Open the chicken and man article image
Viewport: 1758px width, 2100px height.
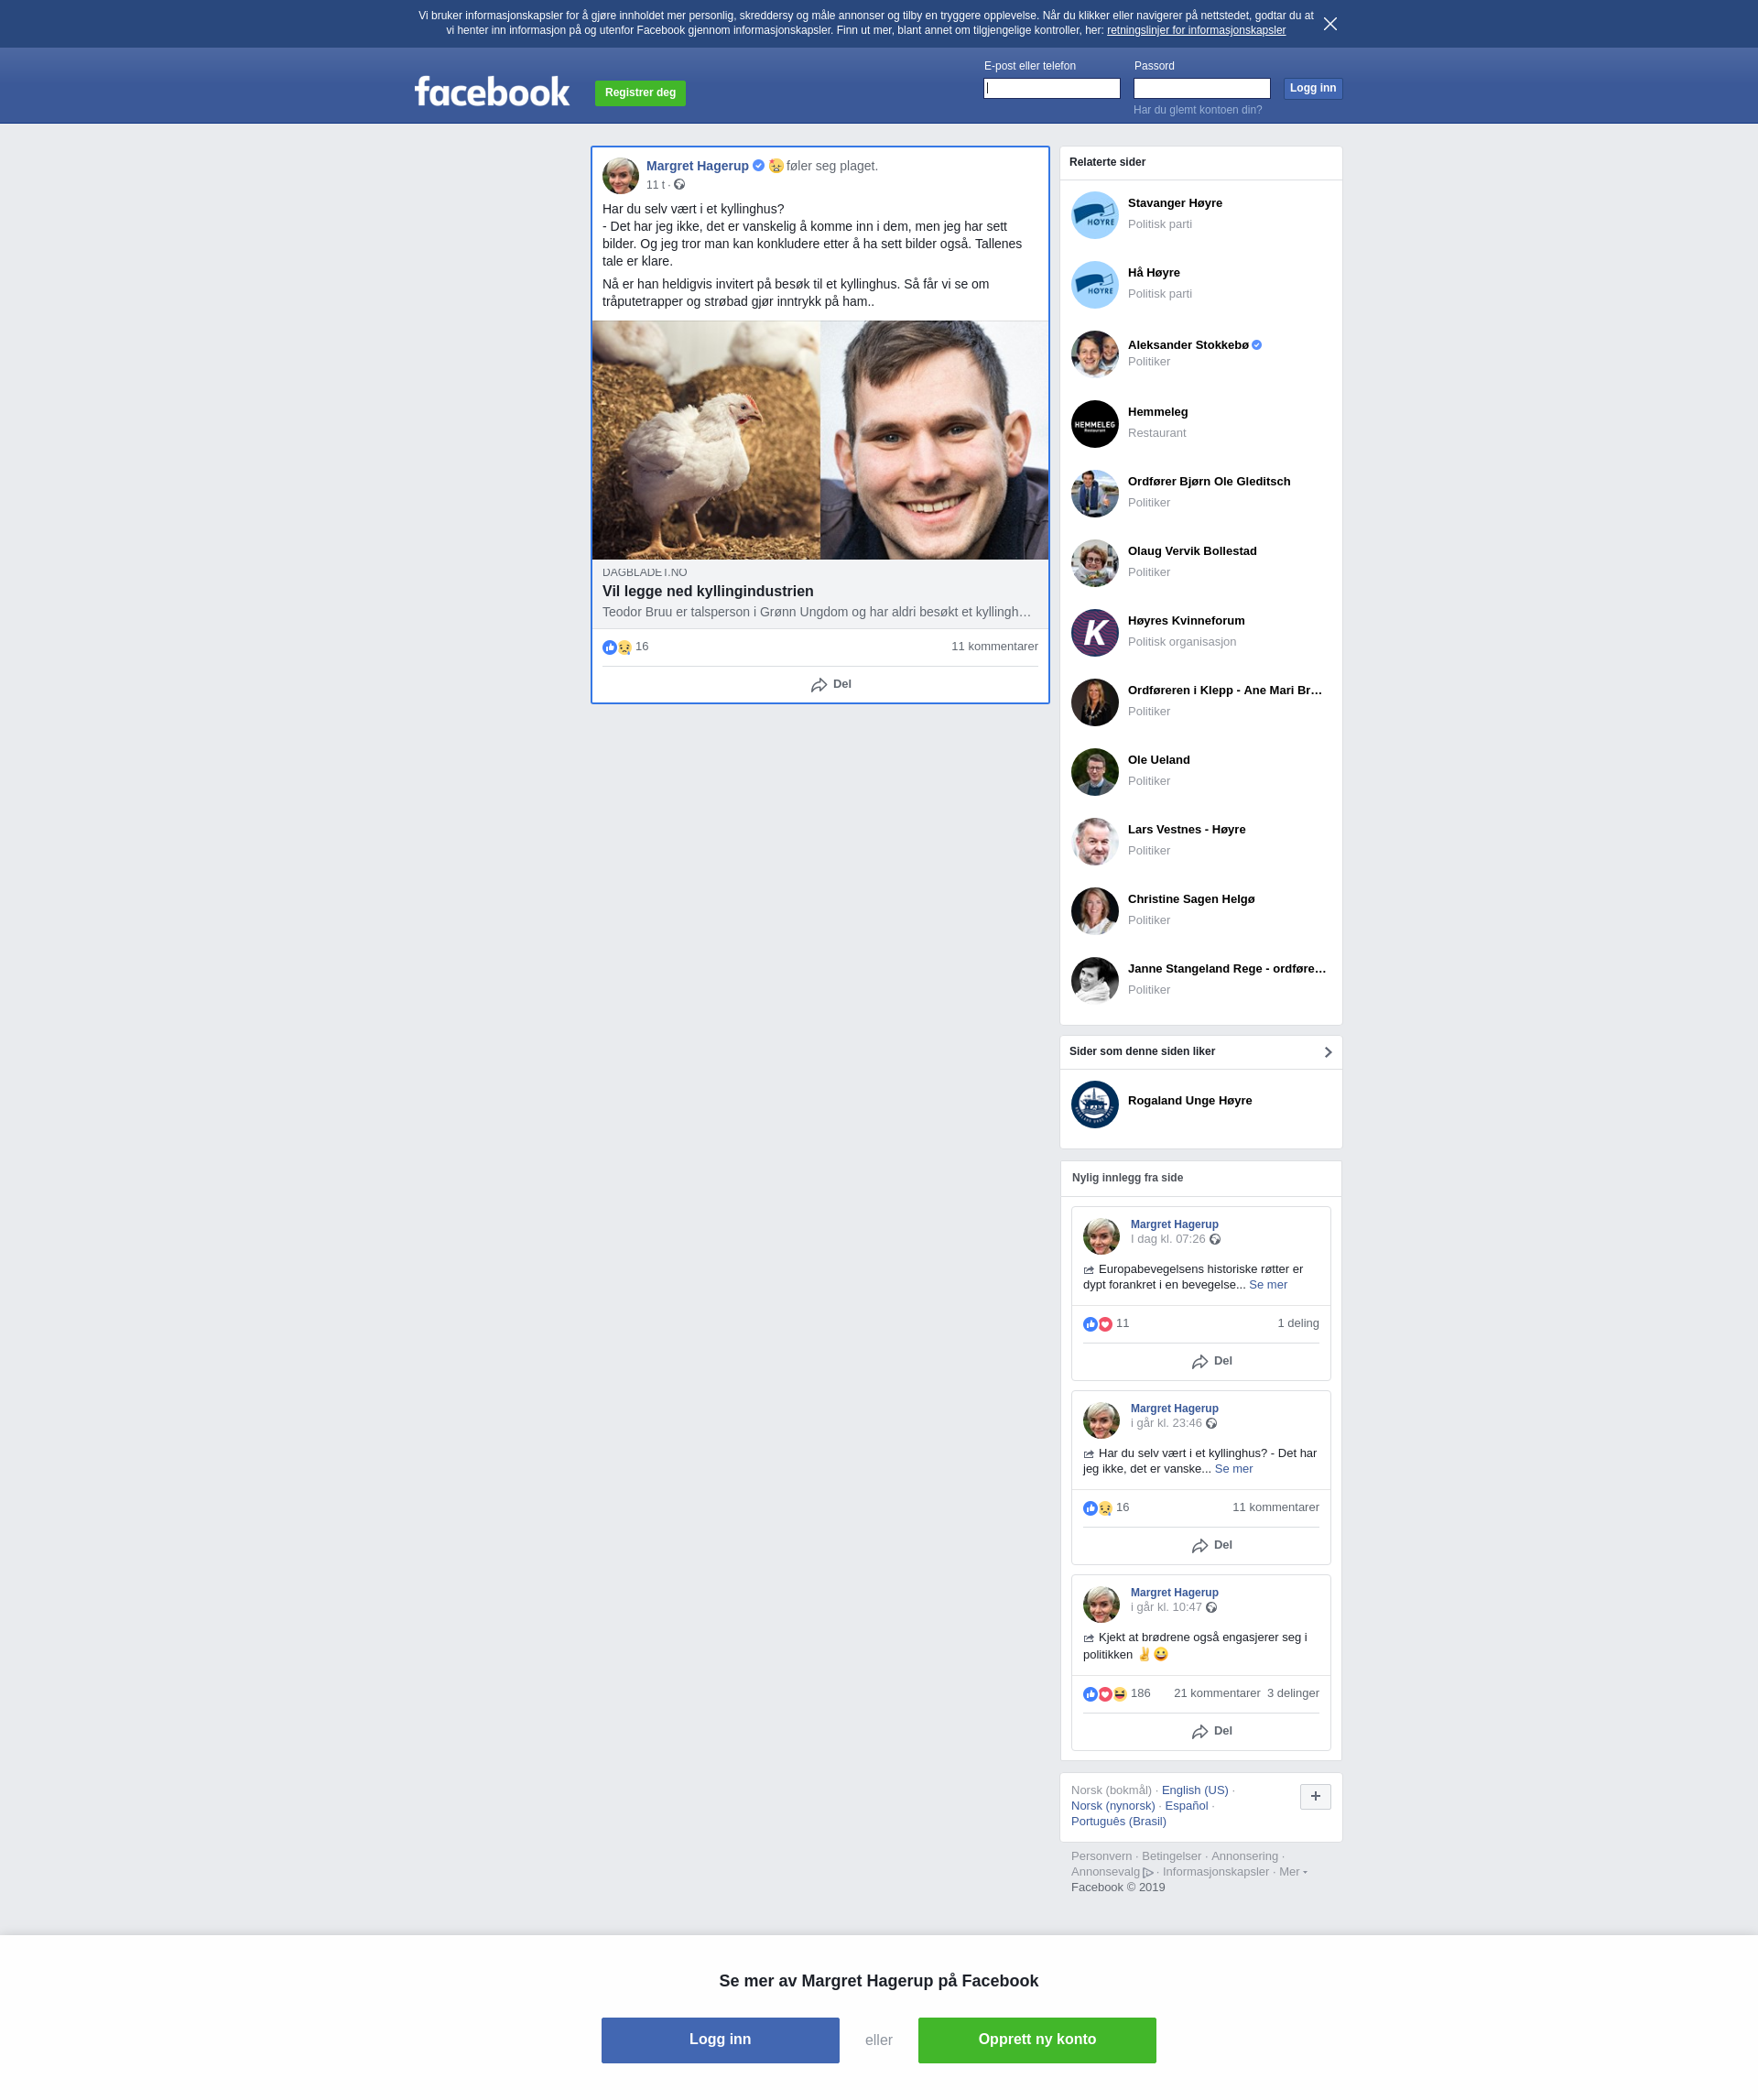[x=820, y=440]
